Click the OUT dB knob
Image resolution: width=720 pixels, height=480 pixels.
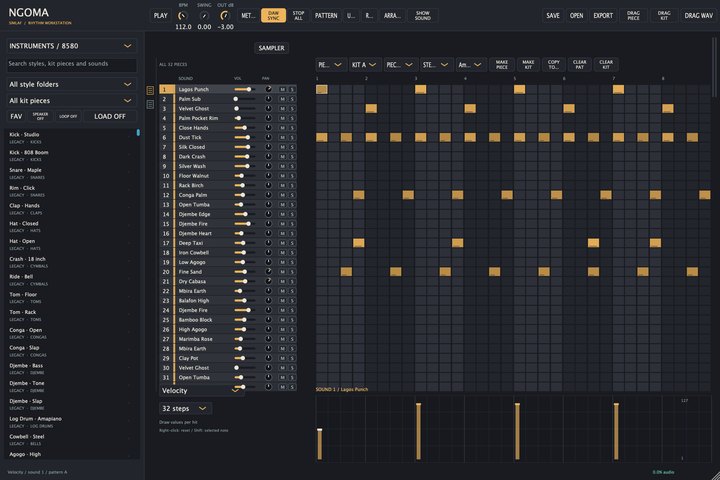(x=225, y=16)
